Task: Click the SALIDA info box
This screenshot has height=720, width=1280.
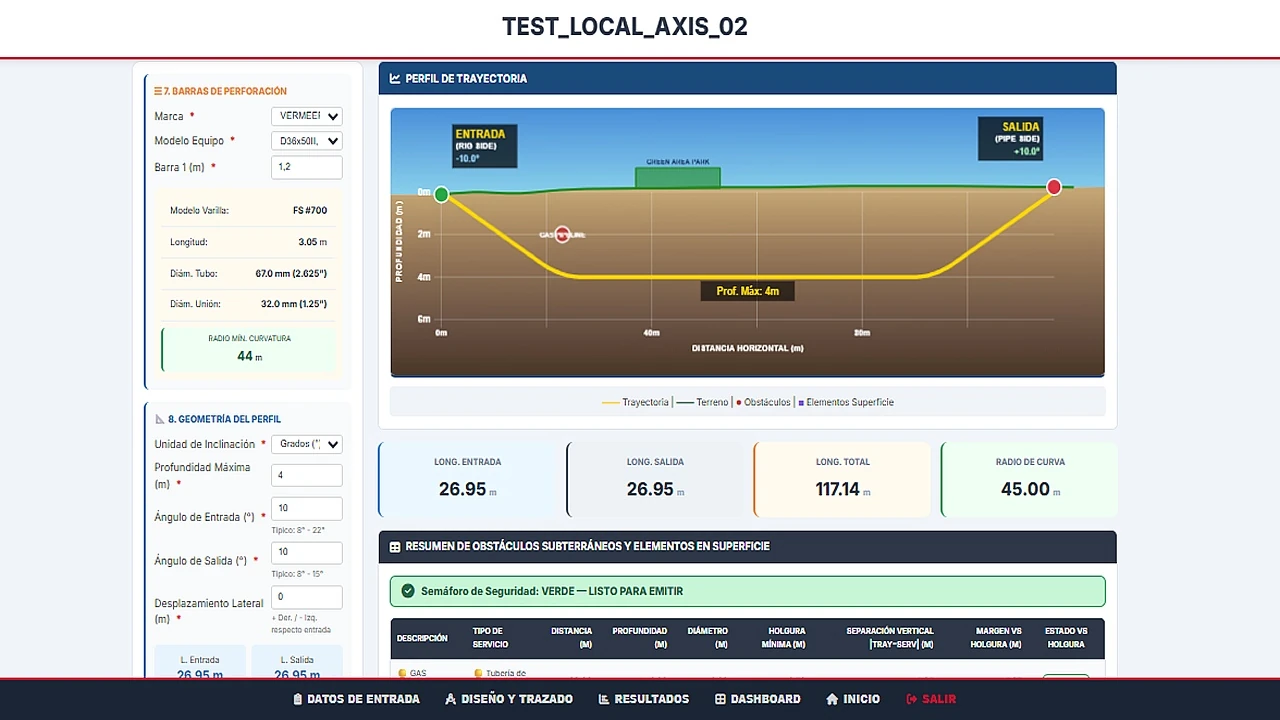Action: pos(1010,139)
